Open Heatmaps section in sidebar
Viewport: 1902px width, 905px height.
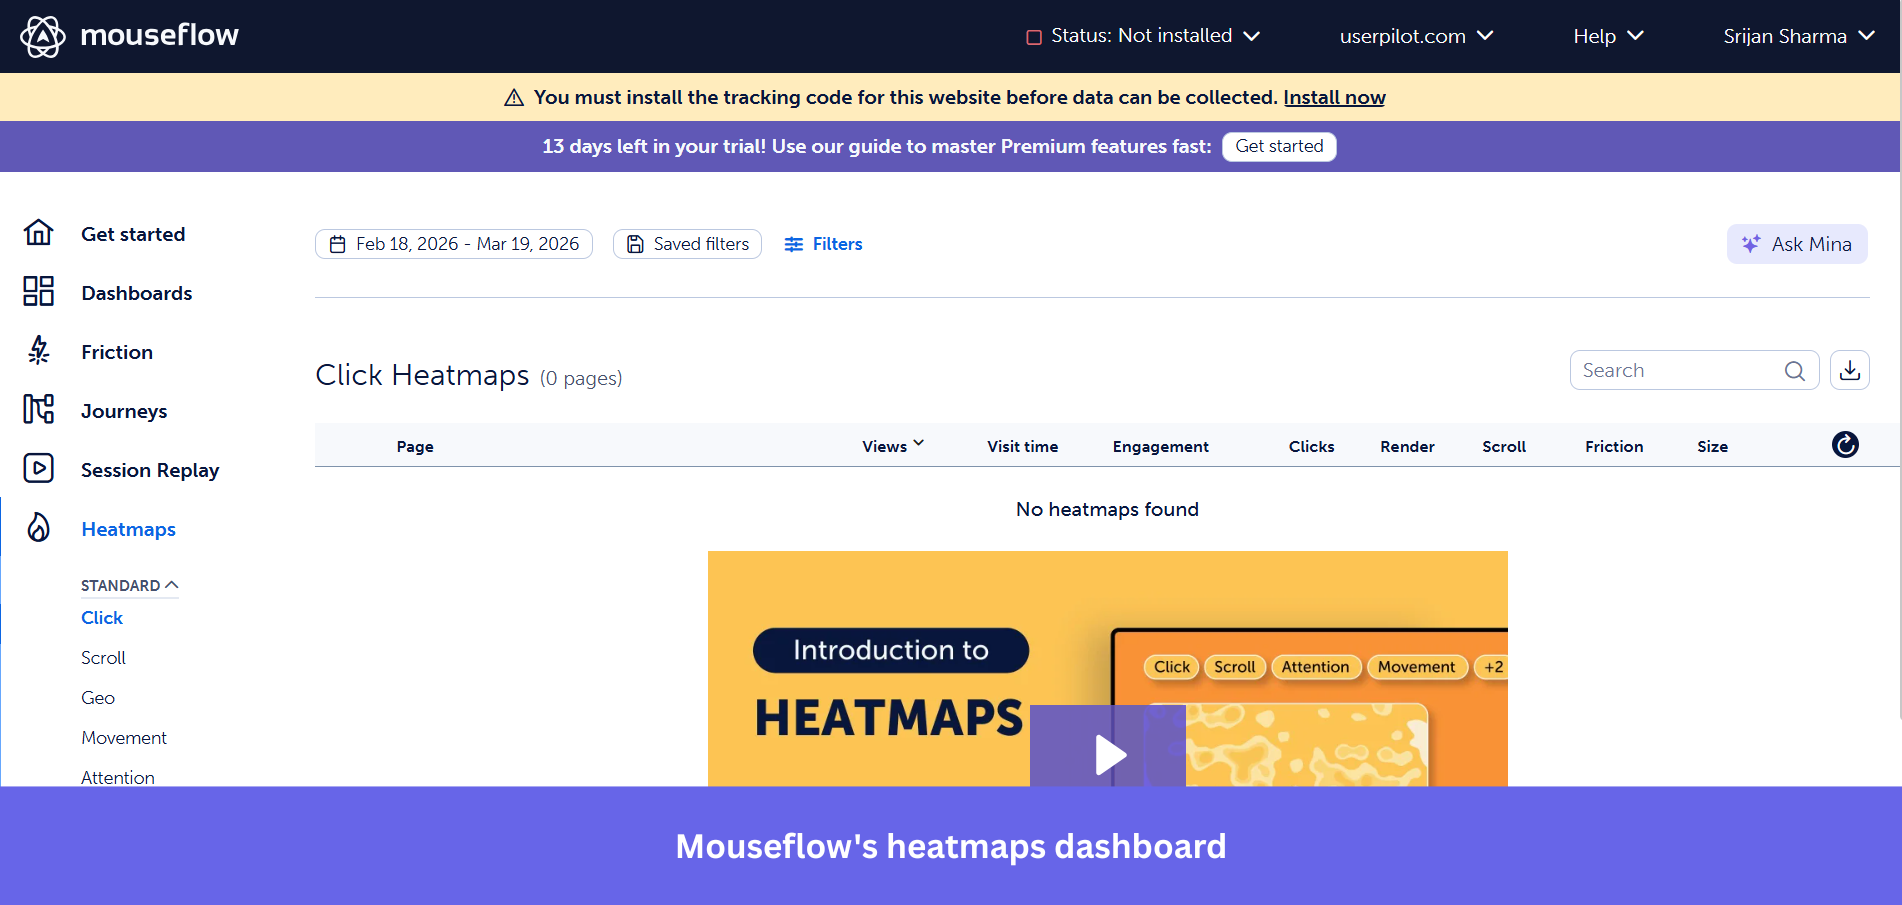pos(128,529)
